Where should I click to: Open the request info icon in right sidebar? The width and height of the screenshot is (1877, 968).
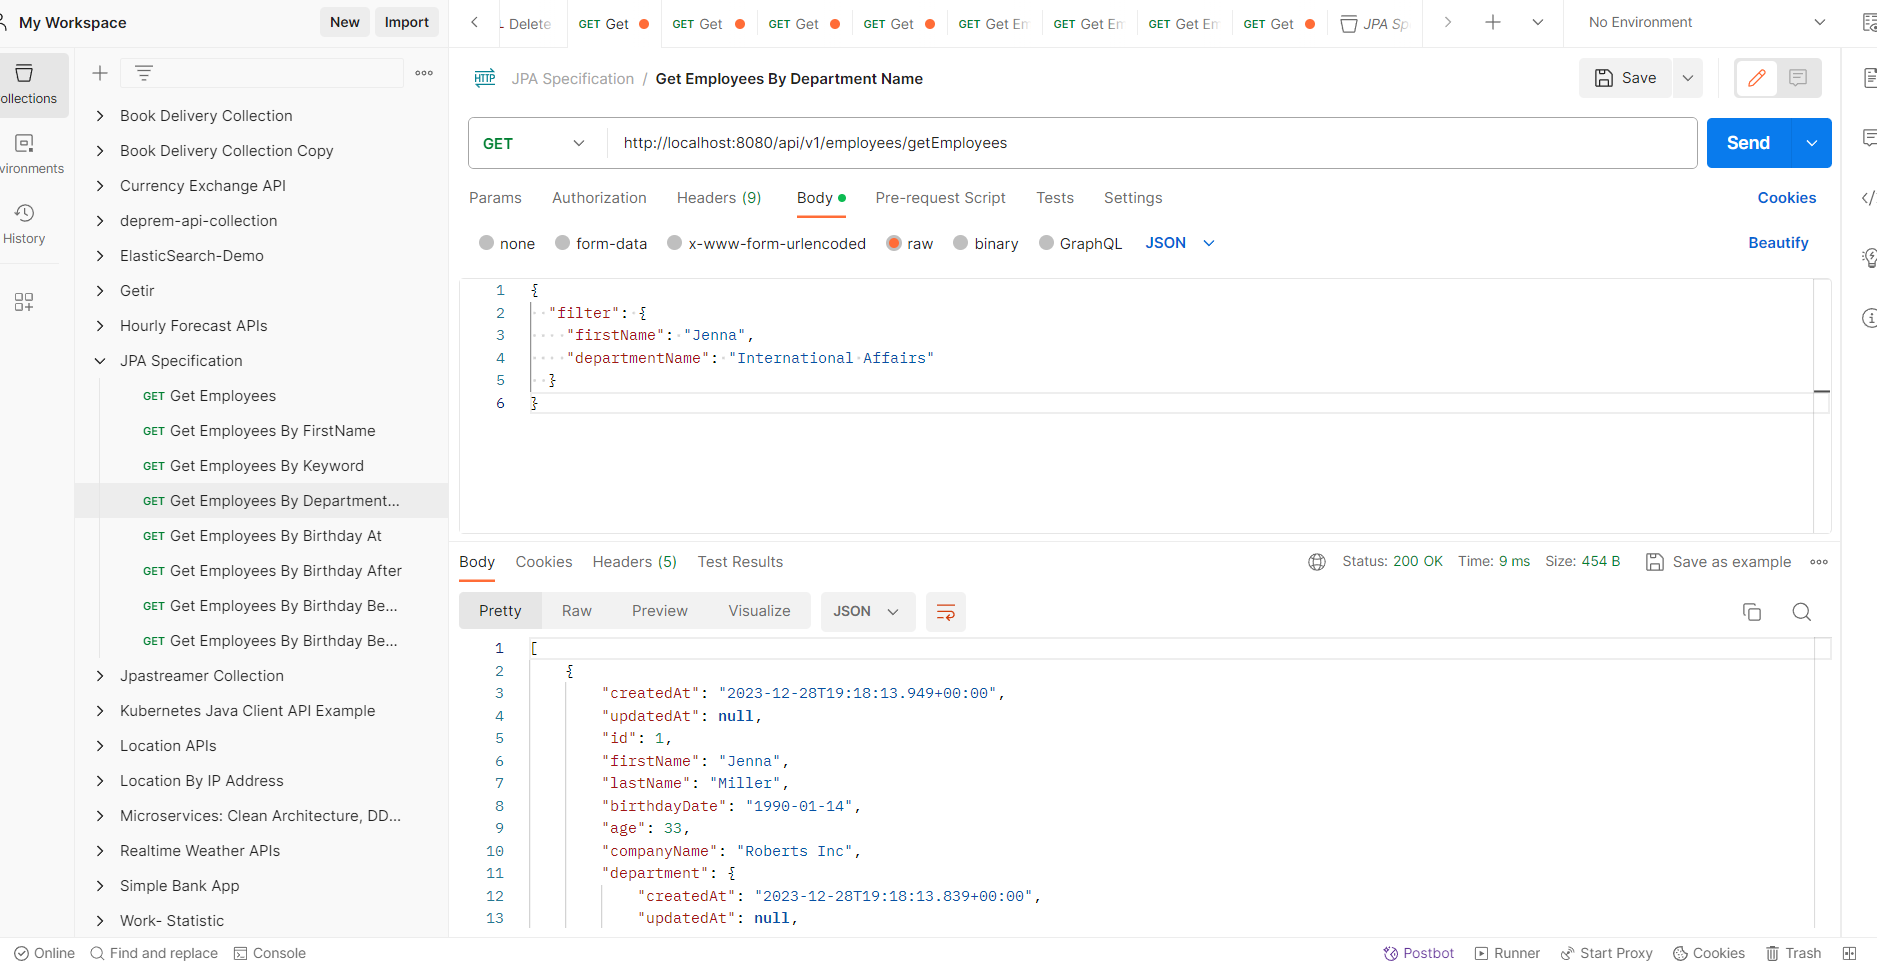click(x=1868, y=318)
